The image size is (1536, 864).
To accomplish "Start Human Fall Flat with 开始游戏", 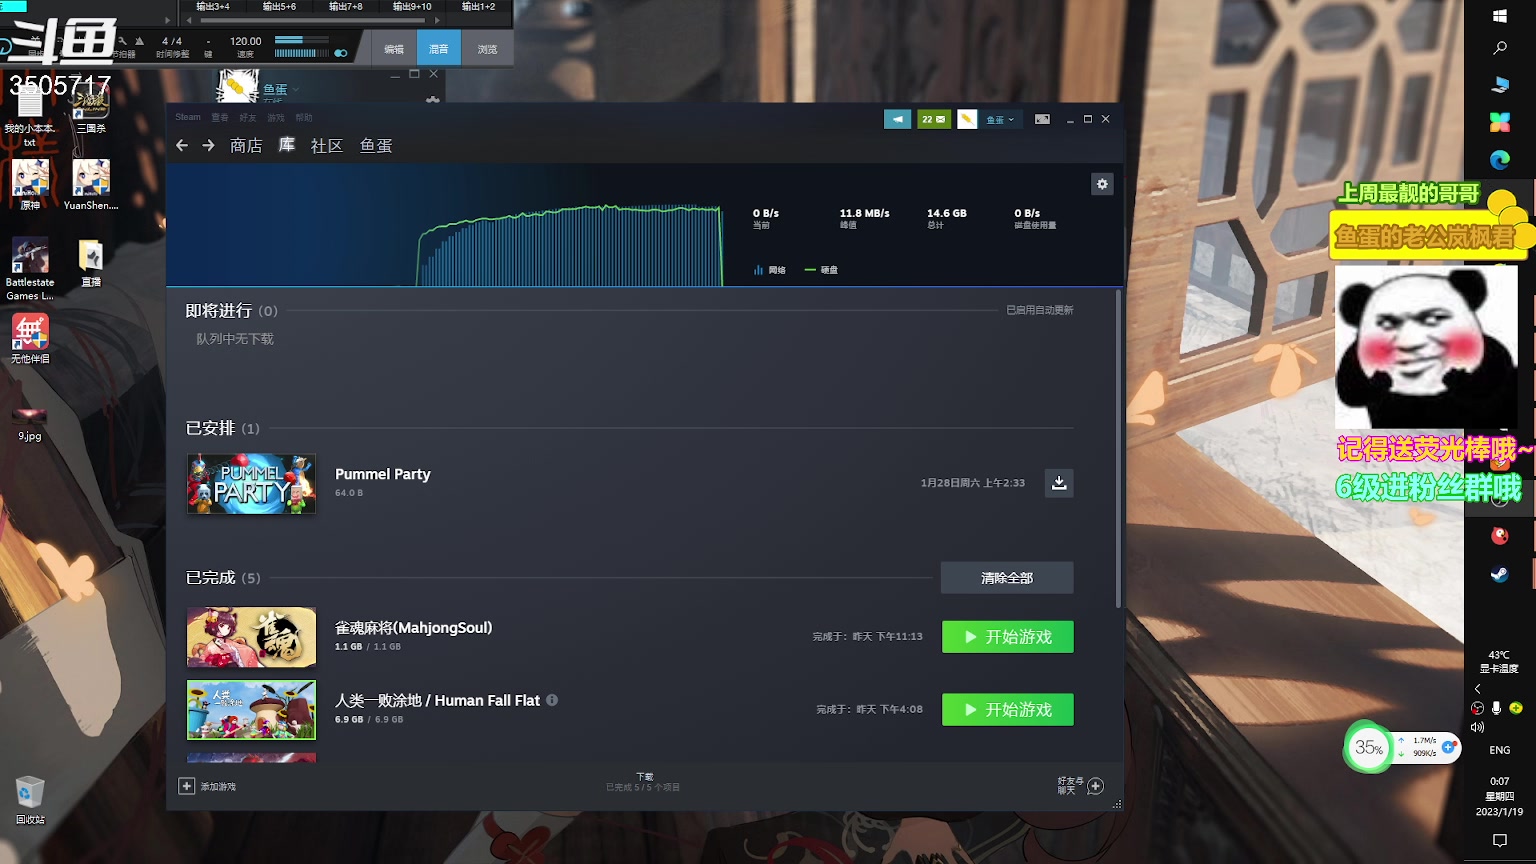I will pos(1008,710).
